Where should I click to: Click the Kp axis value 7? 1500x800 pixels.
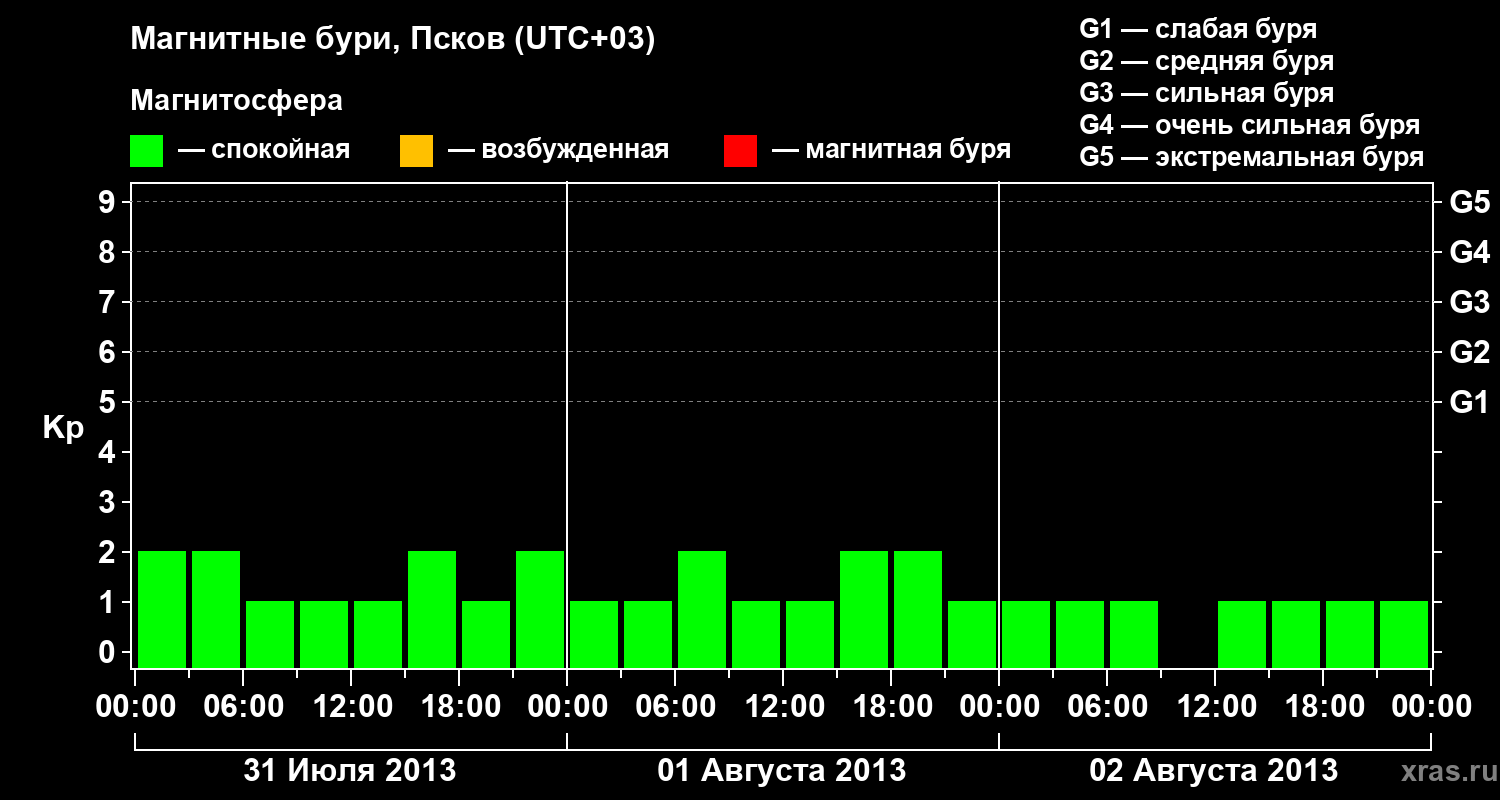pyautogui.click(x=109, y=302)
